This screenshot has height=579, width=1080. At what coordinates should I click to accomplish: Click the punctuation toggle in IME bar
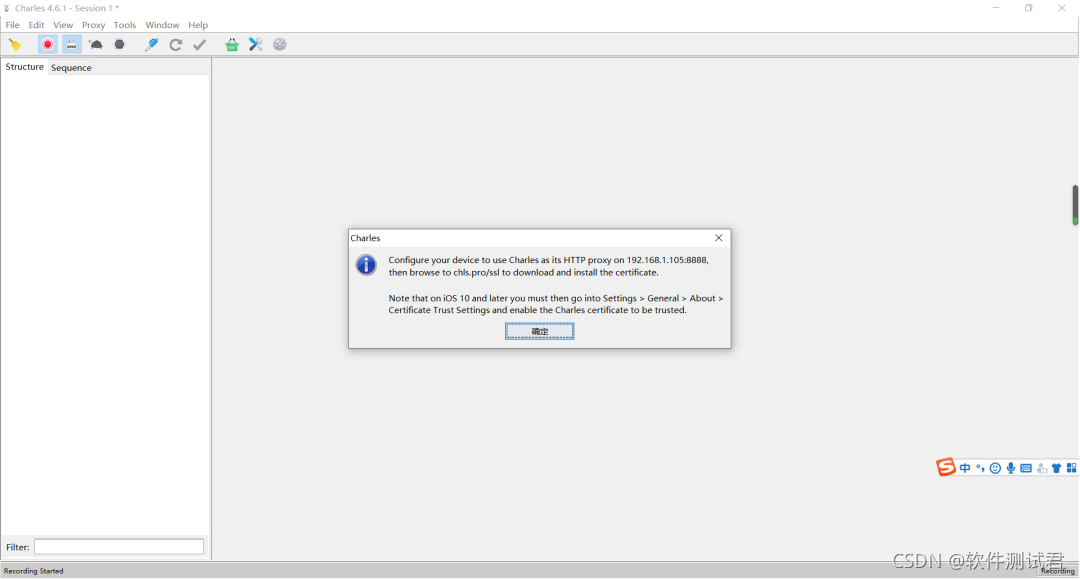click(980, 468)
